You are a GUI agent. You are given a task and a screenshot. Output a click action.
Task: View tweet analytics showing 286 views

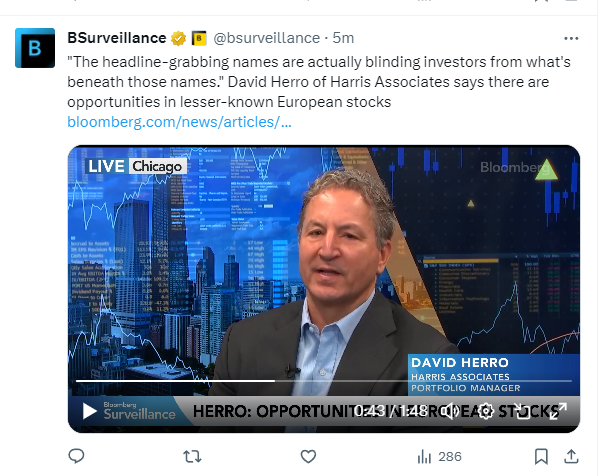(439, 456)
